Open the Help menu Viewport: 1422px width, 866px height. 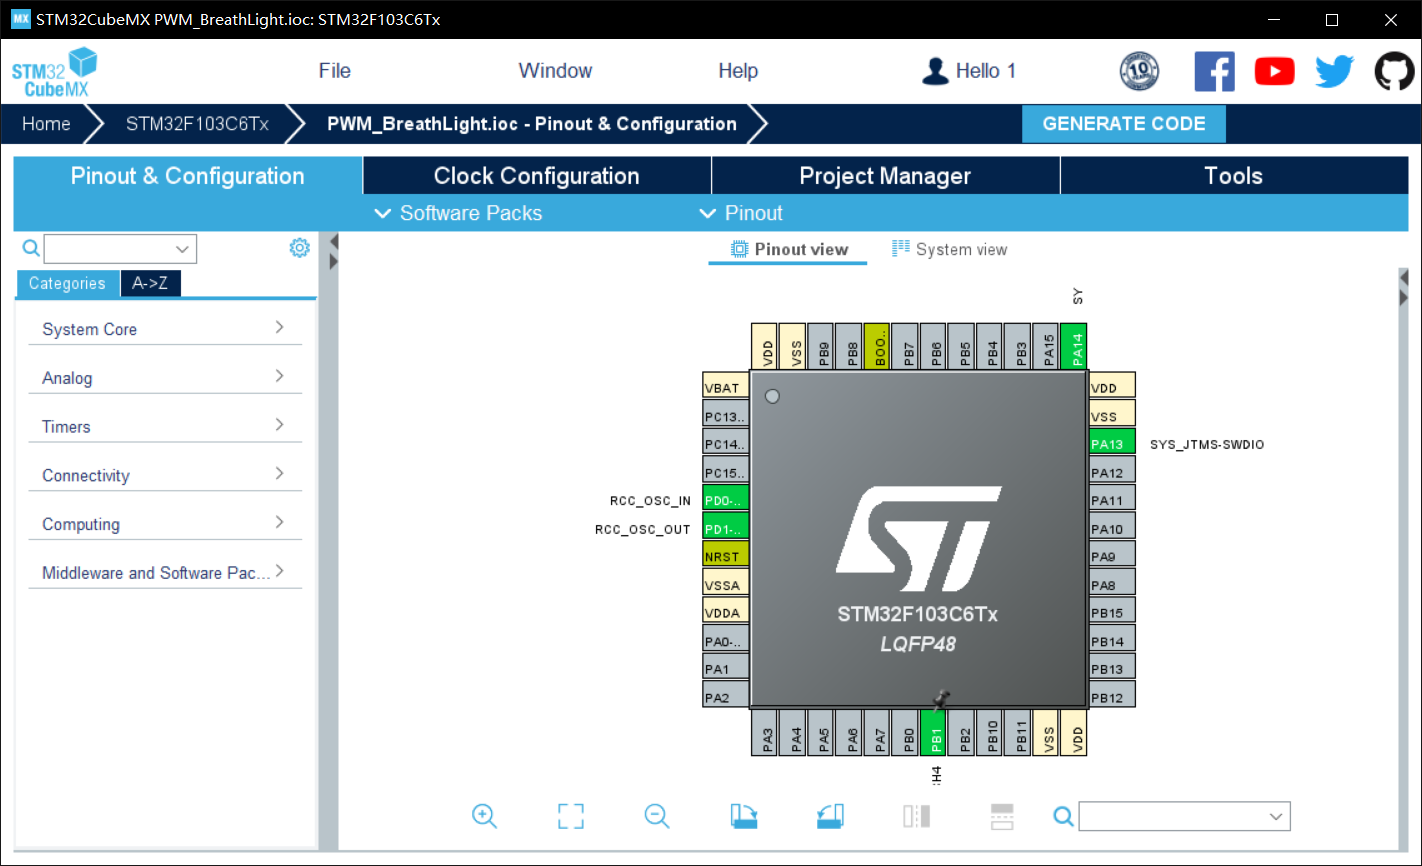coord(738,71)
